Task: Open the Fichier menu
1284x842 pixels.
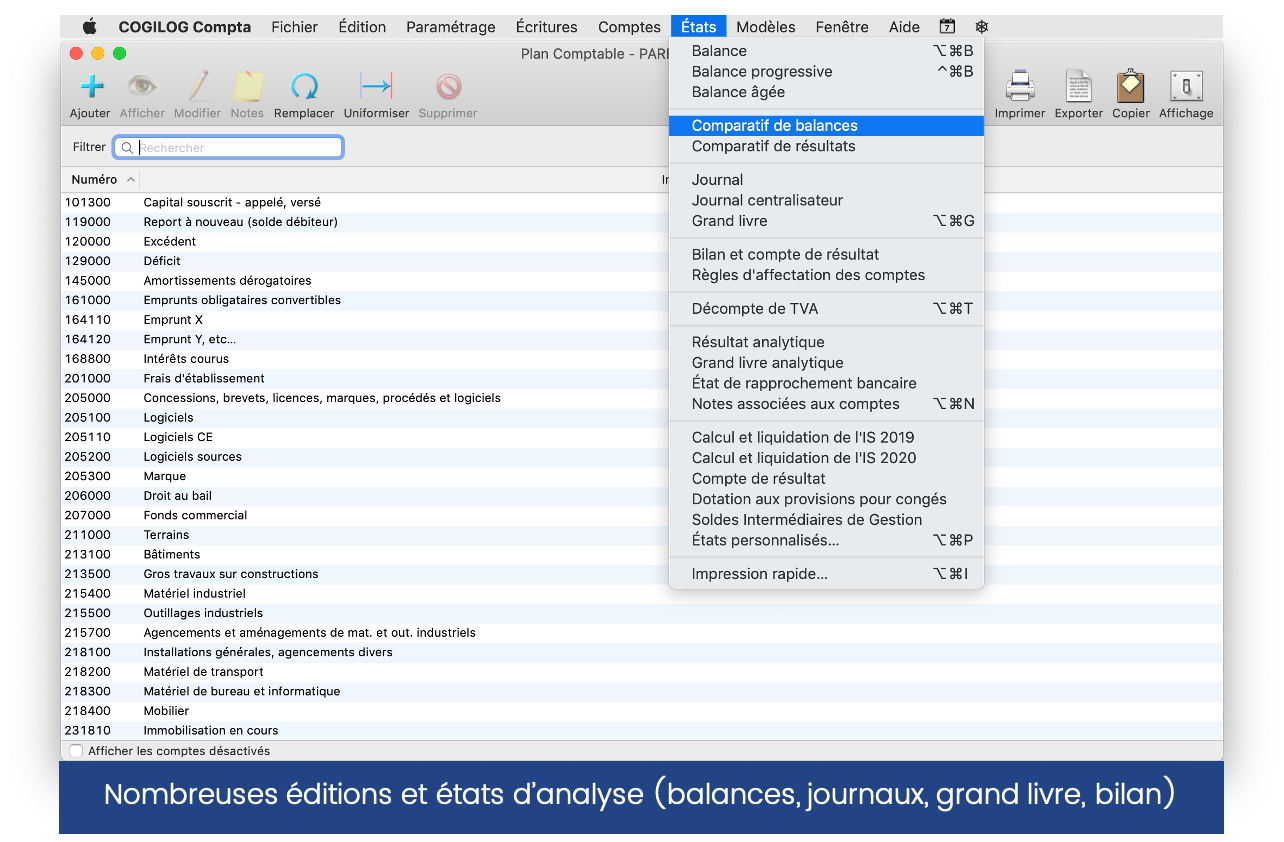Action: point(294,27)
